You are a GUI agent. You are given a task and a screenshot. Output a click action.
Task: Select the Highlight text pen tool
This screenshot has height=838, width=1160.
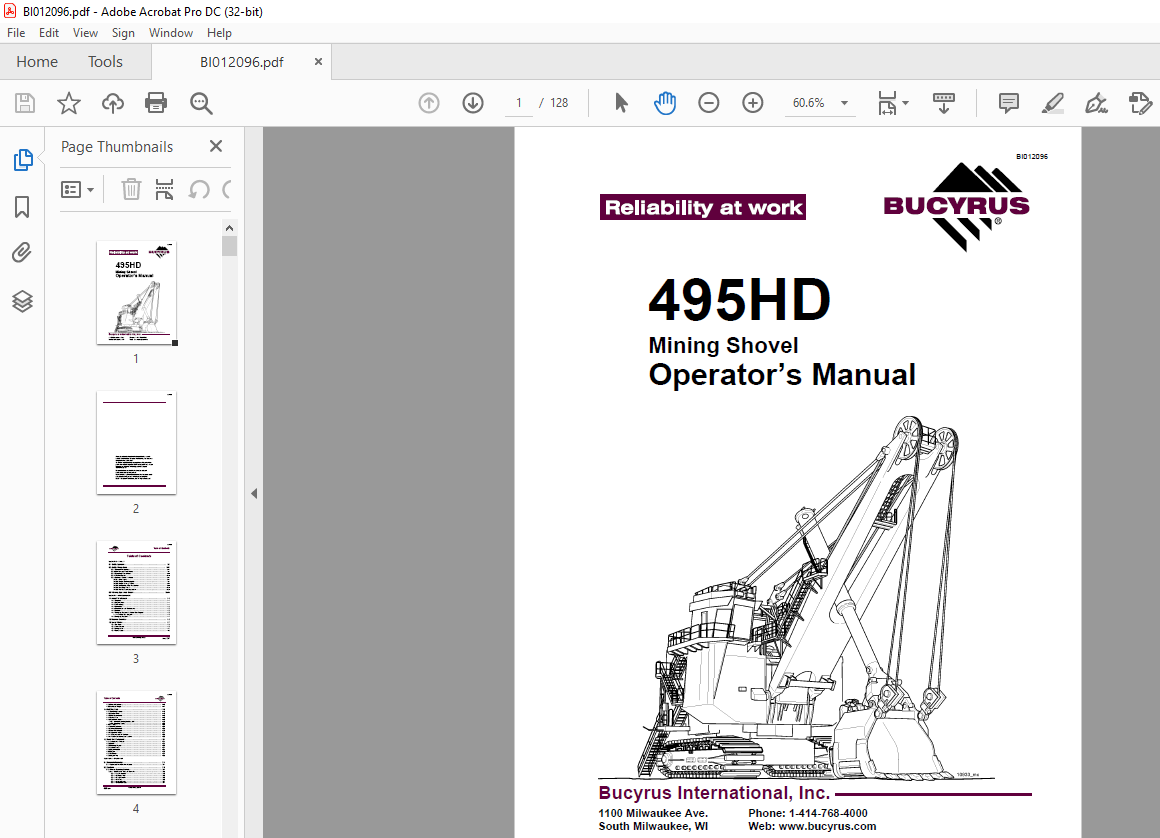pyautogui.click(x=1053, y=103)
